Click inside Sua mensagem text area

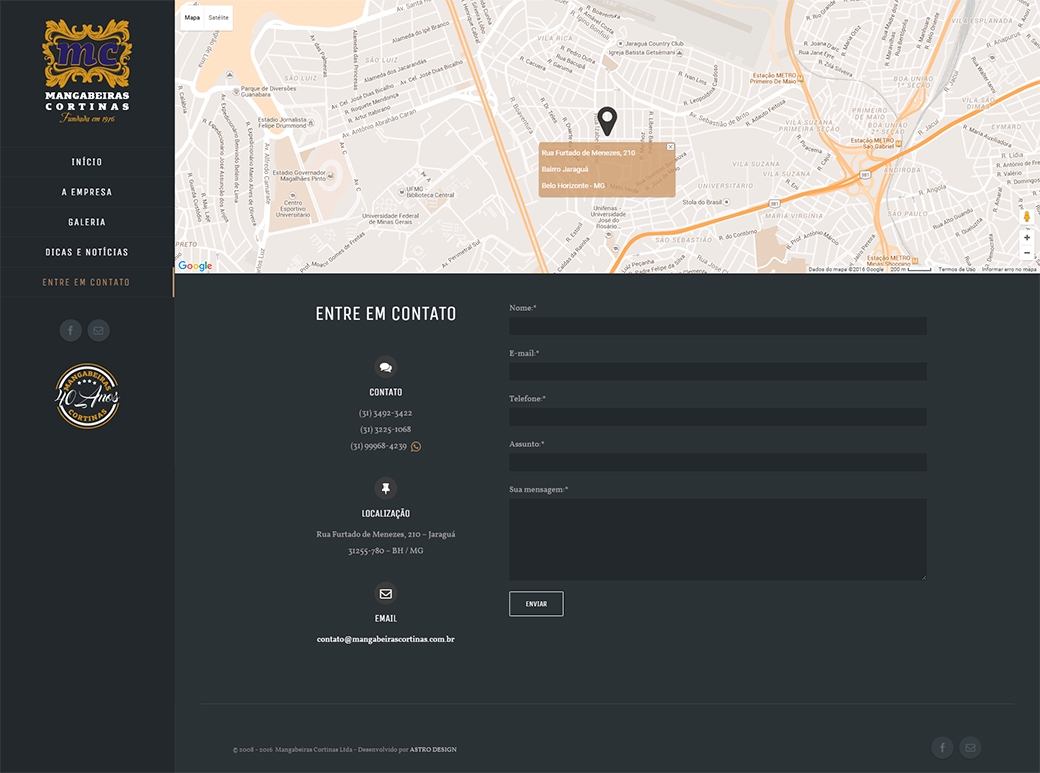[x=718, y=539]
